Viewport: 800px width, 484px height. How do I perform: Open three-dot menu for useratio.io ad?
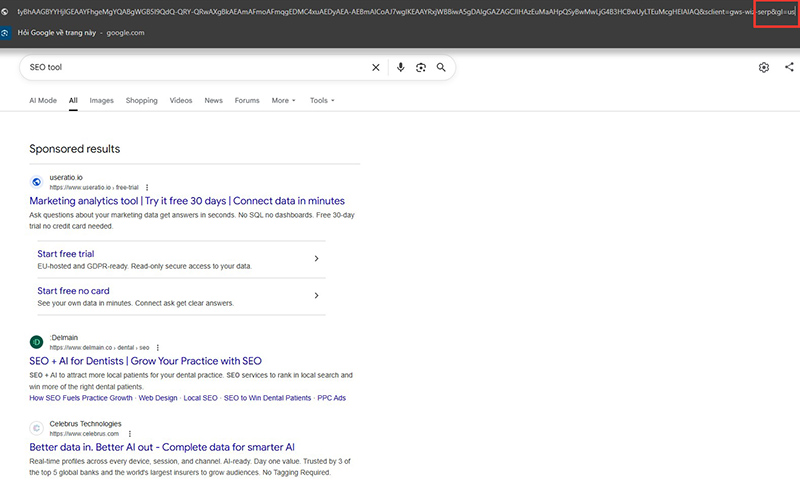coord(147,187)
